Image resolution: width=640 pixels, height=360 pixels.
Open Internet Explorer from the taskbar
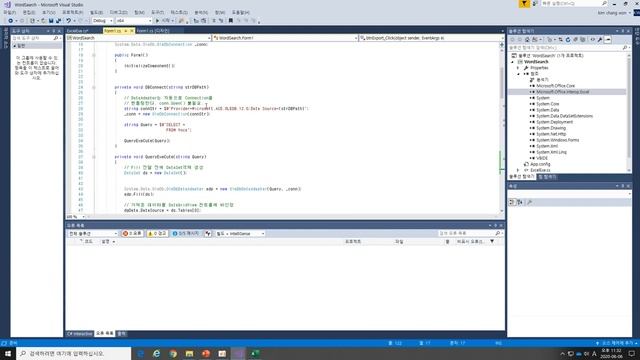156,353
